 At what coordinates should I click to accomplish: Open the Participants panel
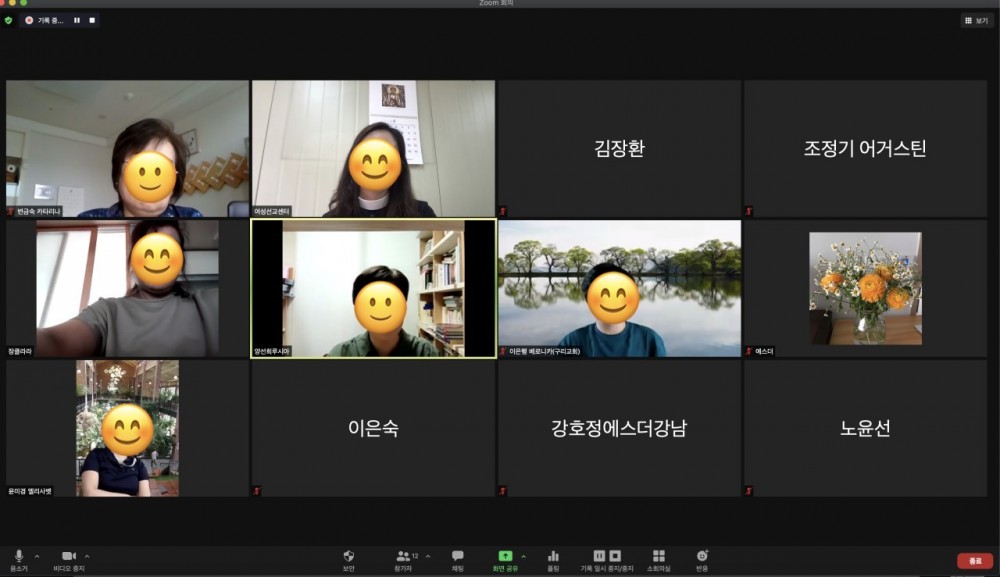(x=404, y=557)
